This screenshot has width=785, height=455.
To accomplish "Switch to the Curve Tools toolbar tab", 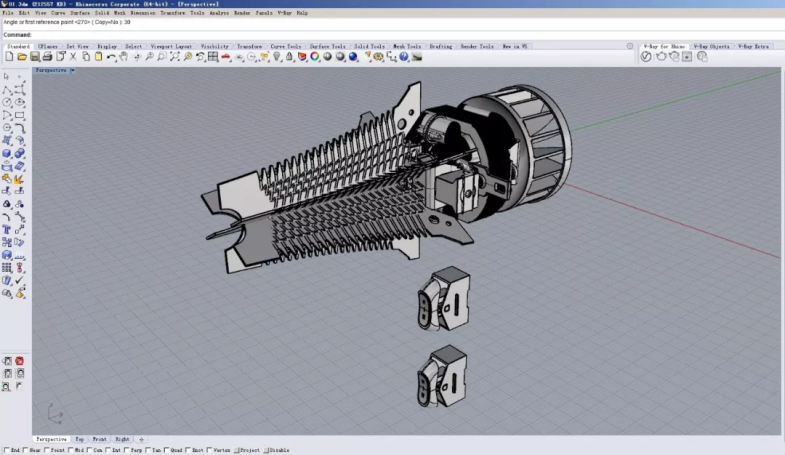I will 285,46.
